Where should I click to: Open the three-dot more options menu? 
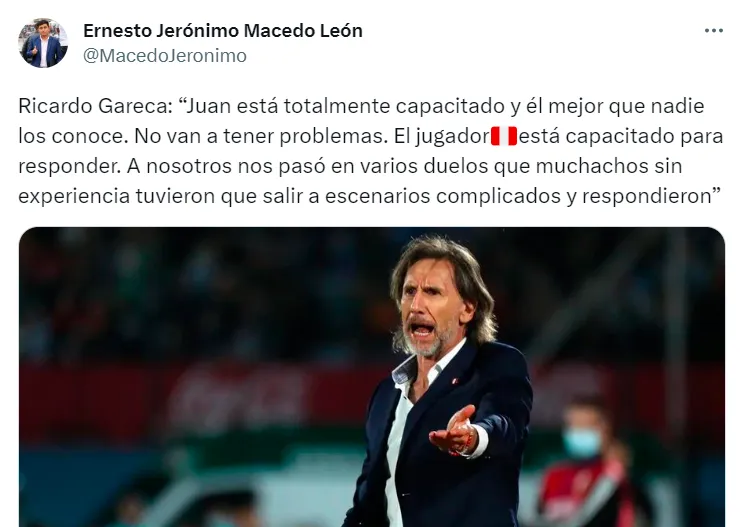(x=714, y=31)
